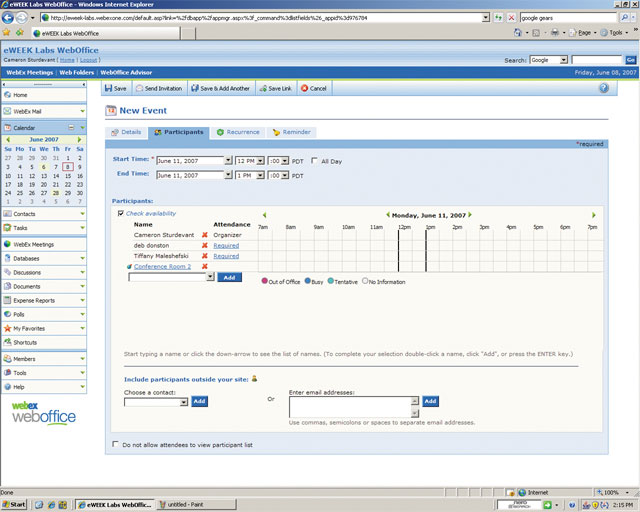
Task: Click the browser Stop button
Action: (511, 18)
